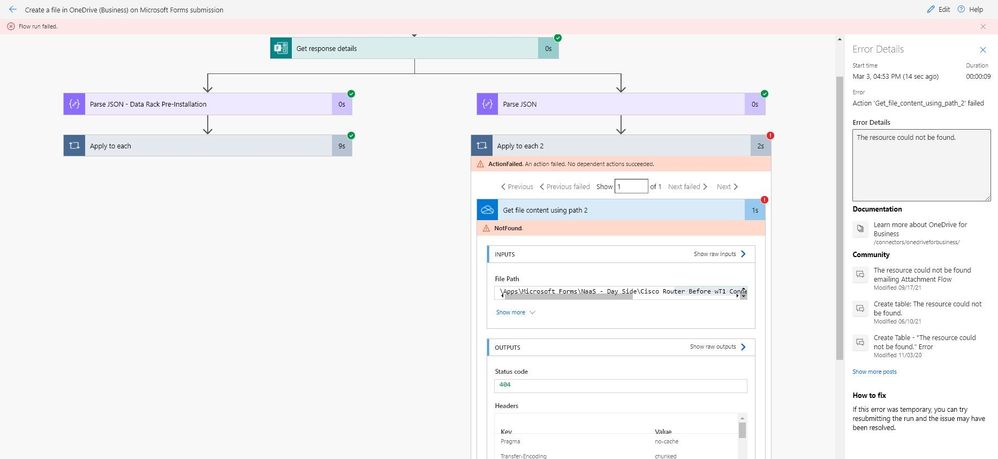Image resolution: width=998 pixels, height=459 pixels.
Task: Click the OneDrive cloud icon on Get file content
Action: (488, 210)
